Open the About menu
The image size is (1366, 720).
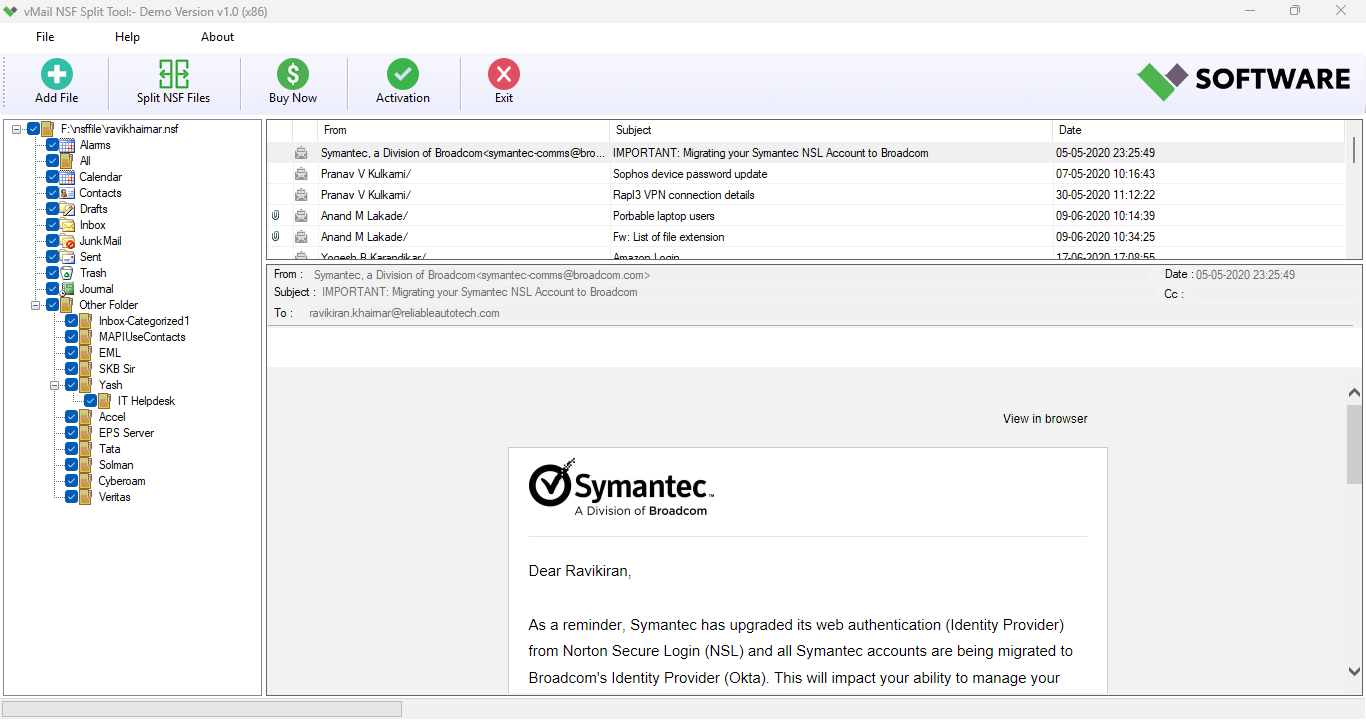point(217,37)
